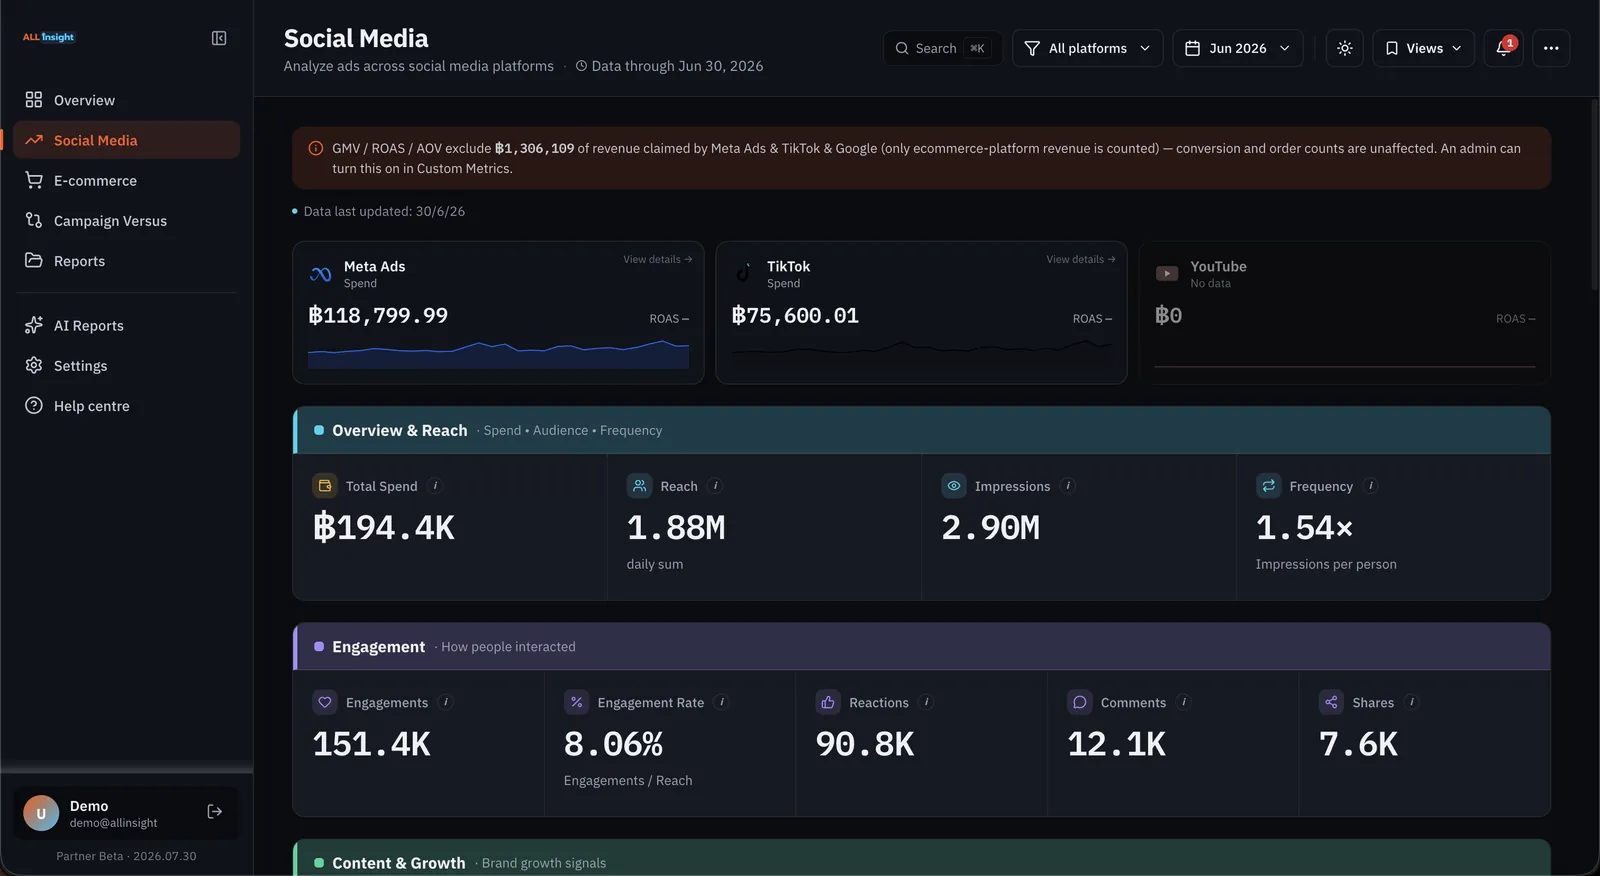The width and height of the screenshot is (1600, 876).
Task: Click the Reach people icon
Action: coord(639,486)
